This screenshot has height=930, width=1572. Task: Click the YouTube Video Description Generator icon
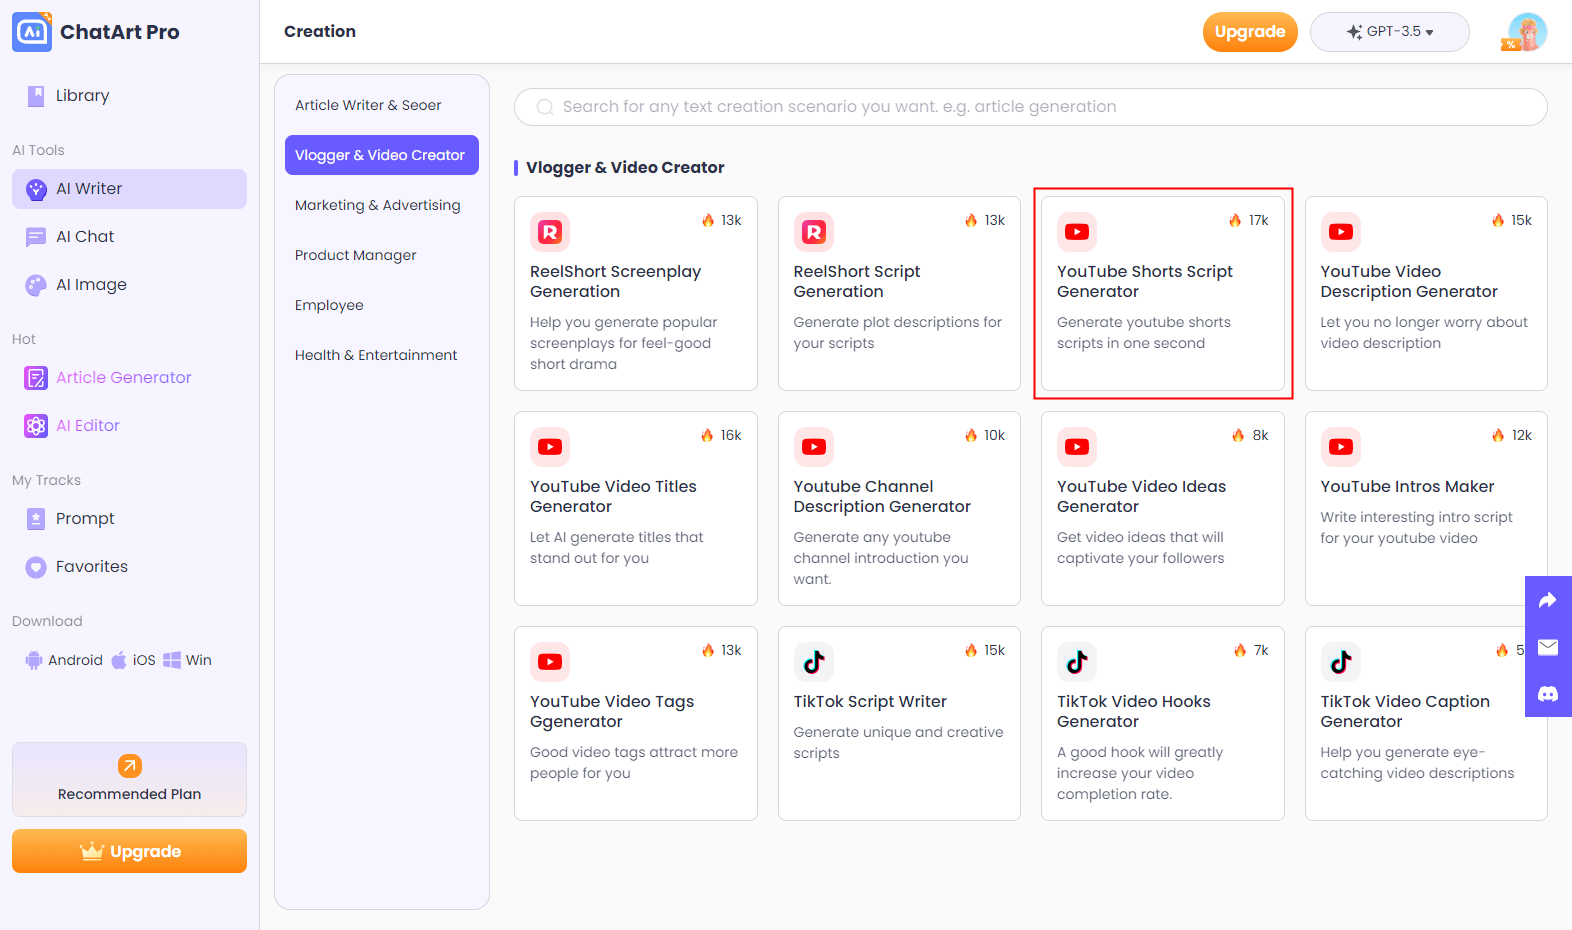pyautogui.click(x=1341, y=232)
